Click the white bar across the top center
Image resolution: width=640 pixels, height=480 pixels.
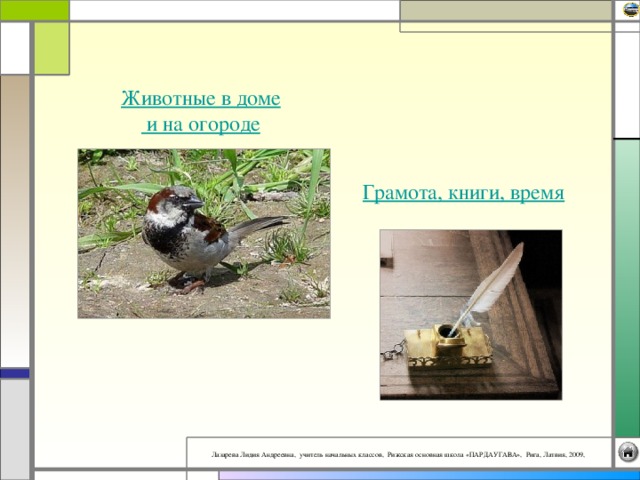point(235,10)
